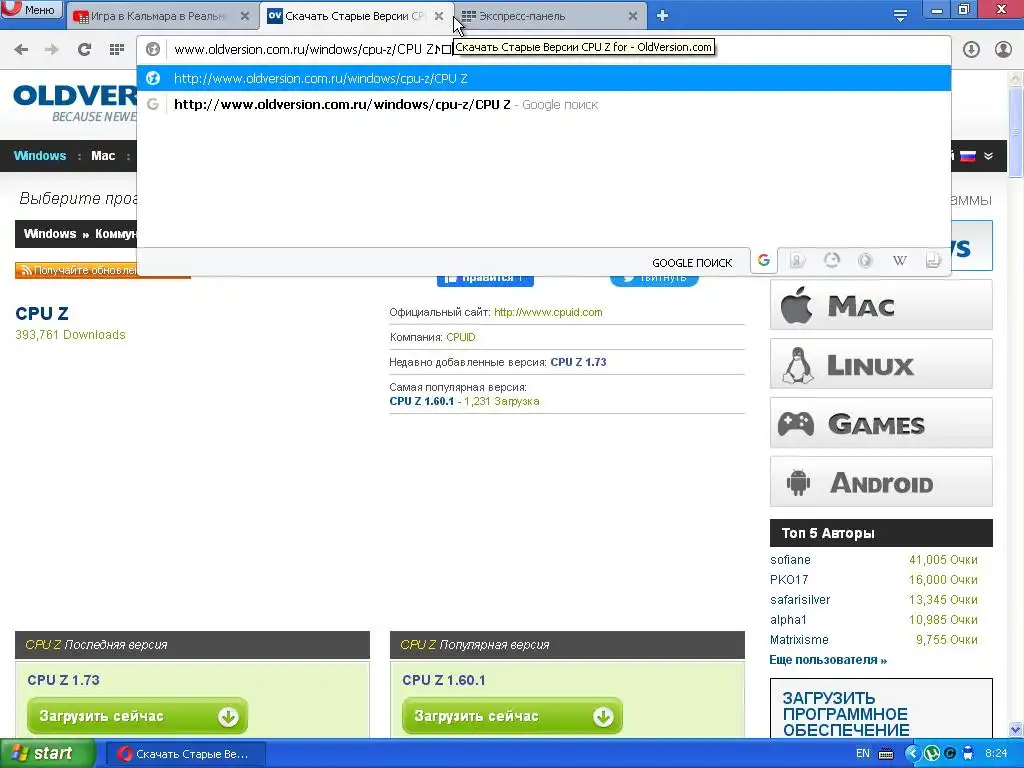Screen dimensions: 1024x768
Task: Click the EN language indicator in taskbar
Action: pyautogui.click(x=863, y=754)
